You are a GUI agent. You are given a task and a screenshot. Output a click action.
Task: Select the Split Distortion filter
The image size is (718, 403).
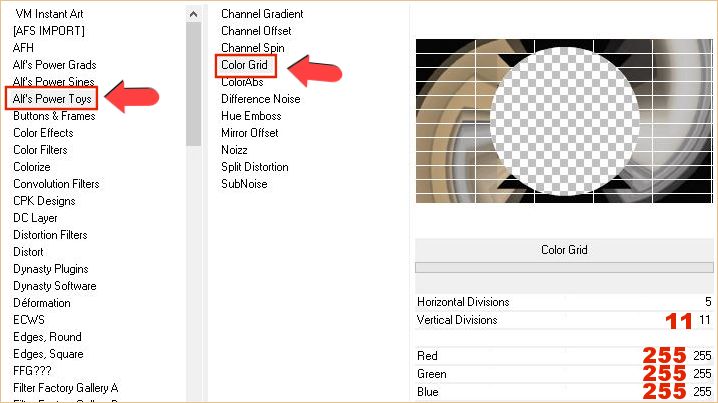[254, 167]
